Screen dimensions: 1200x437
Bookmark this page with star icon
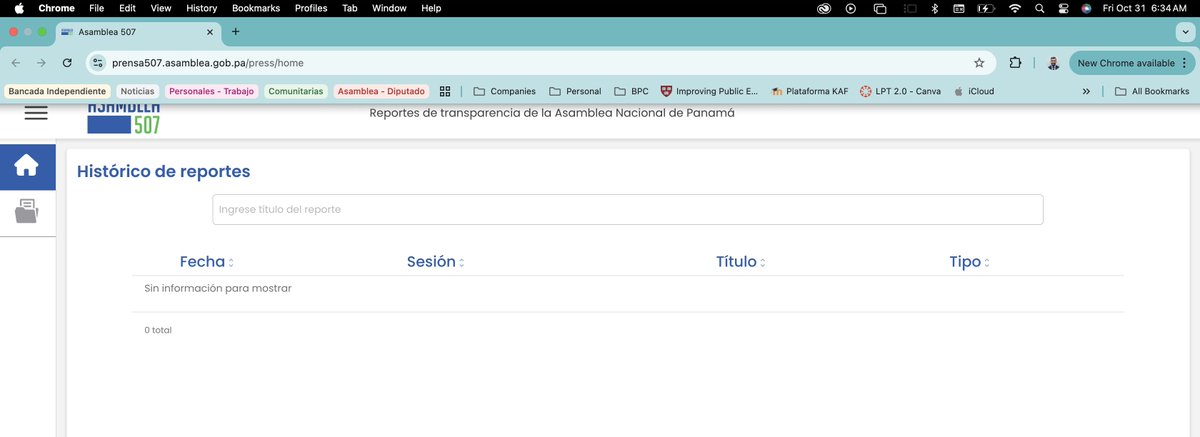pyautogui.click(x=979, y=62)
